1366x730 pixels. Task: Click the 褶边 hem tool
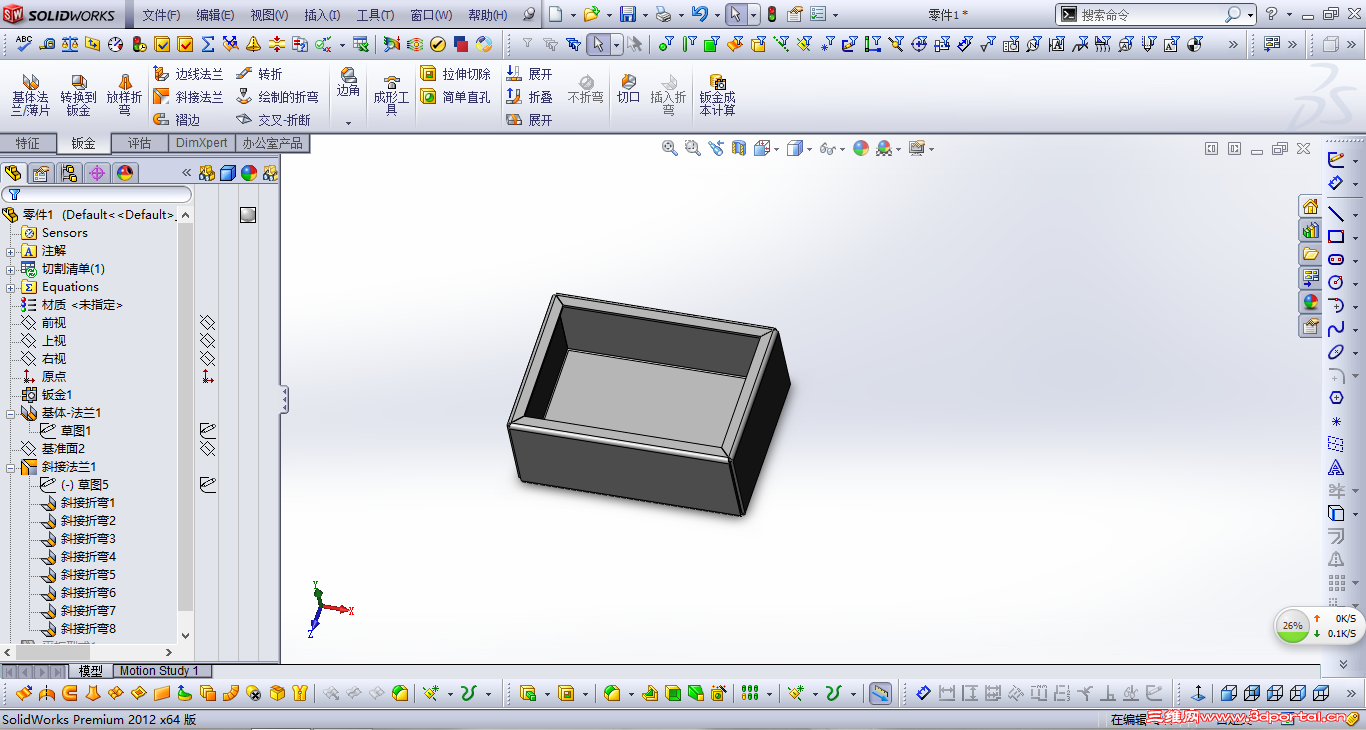click(177, 120)
